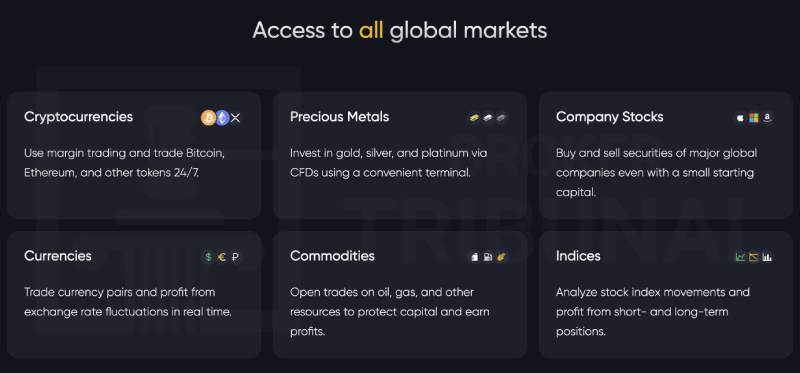The height and width of the screenshot is (373, 800).
Task: Click the ruble currency icon
Action: click(235, 257)
